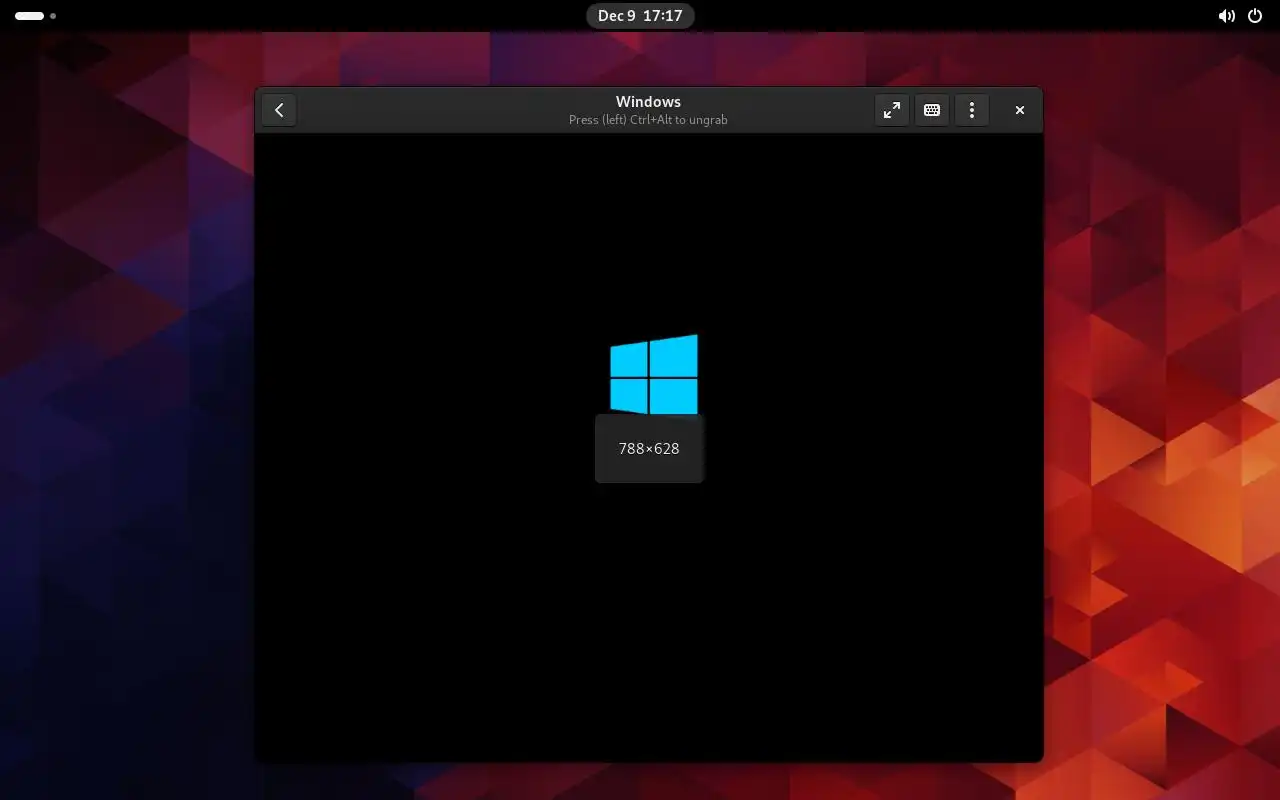The width and height of the screenshot is (1280, 800).
Task: Click the power icon in top bar
Action: click(x=1255, y=16)
